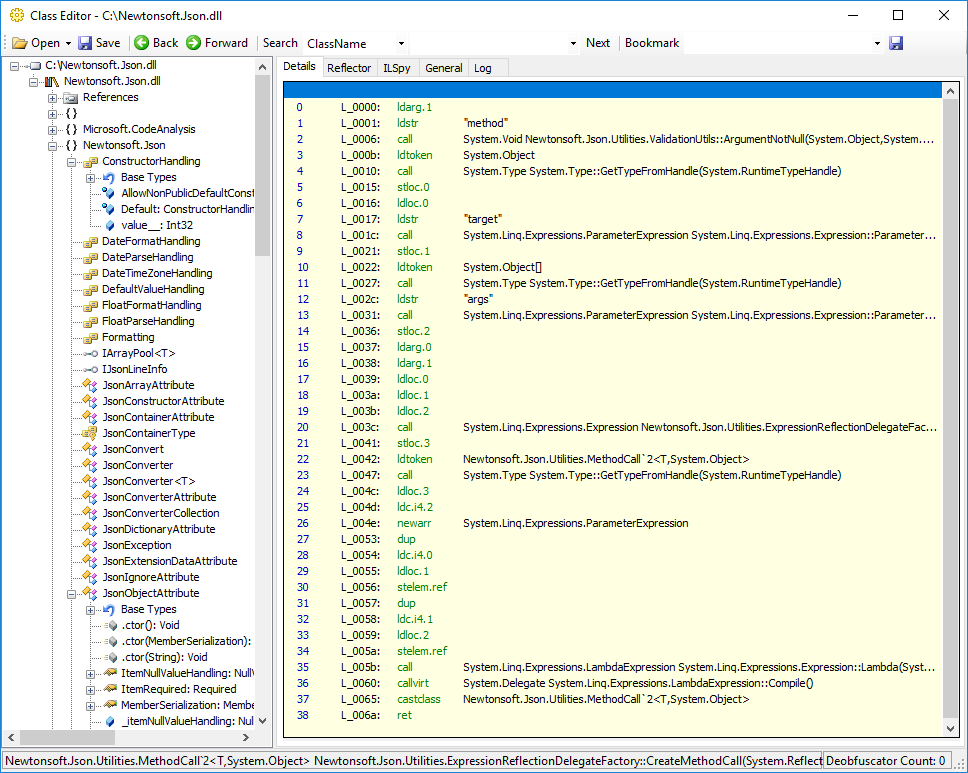Open the Bookmark combo dropdown arrow
This screenshot has height=773, width=968.
point(877,44)
